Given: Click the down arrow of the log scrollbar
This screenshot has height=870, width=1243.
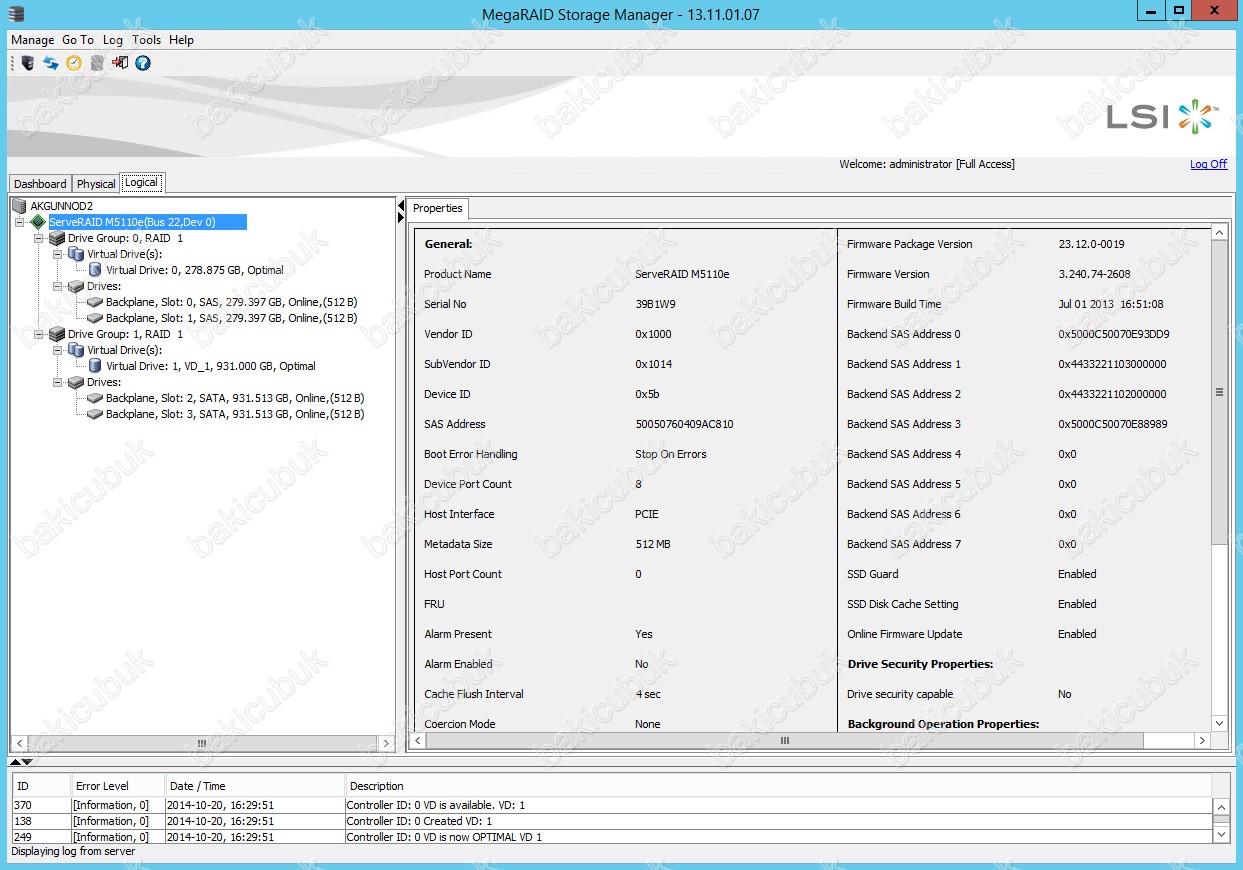Looking at the screenshot, I should [x=1221, y=832].
